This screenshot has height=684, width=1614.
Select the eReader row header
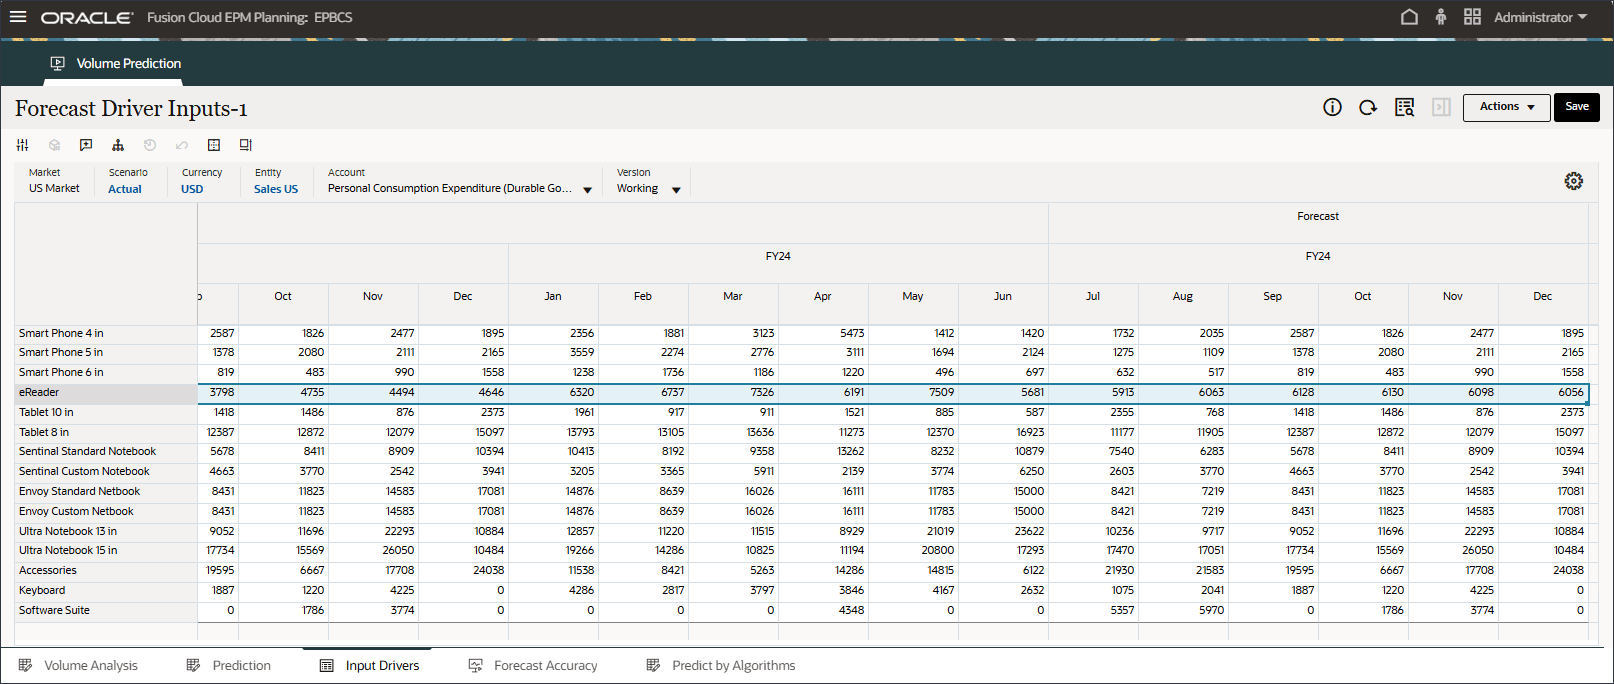(105, 393)
